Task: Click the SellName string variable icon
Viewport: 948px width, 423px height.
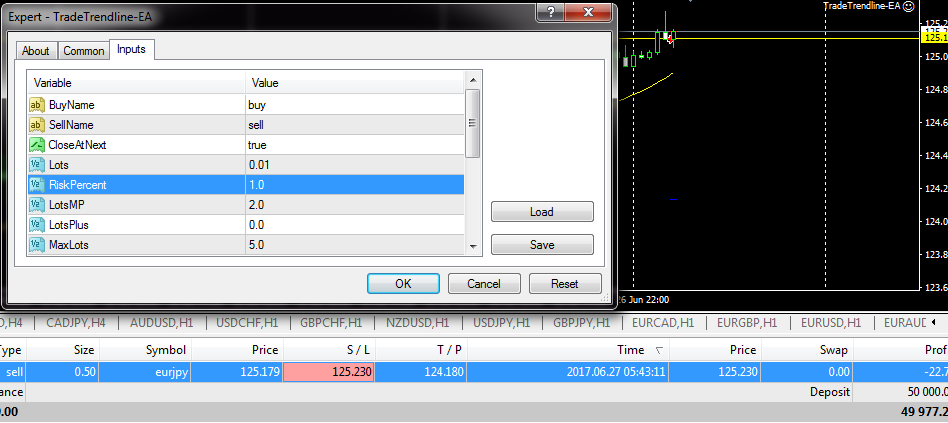Action: [x=37, y=124]
